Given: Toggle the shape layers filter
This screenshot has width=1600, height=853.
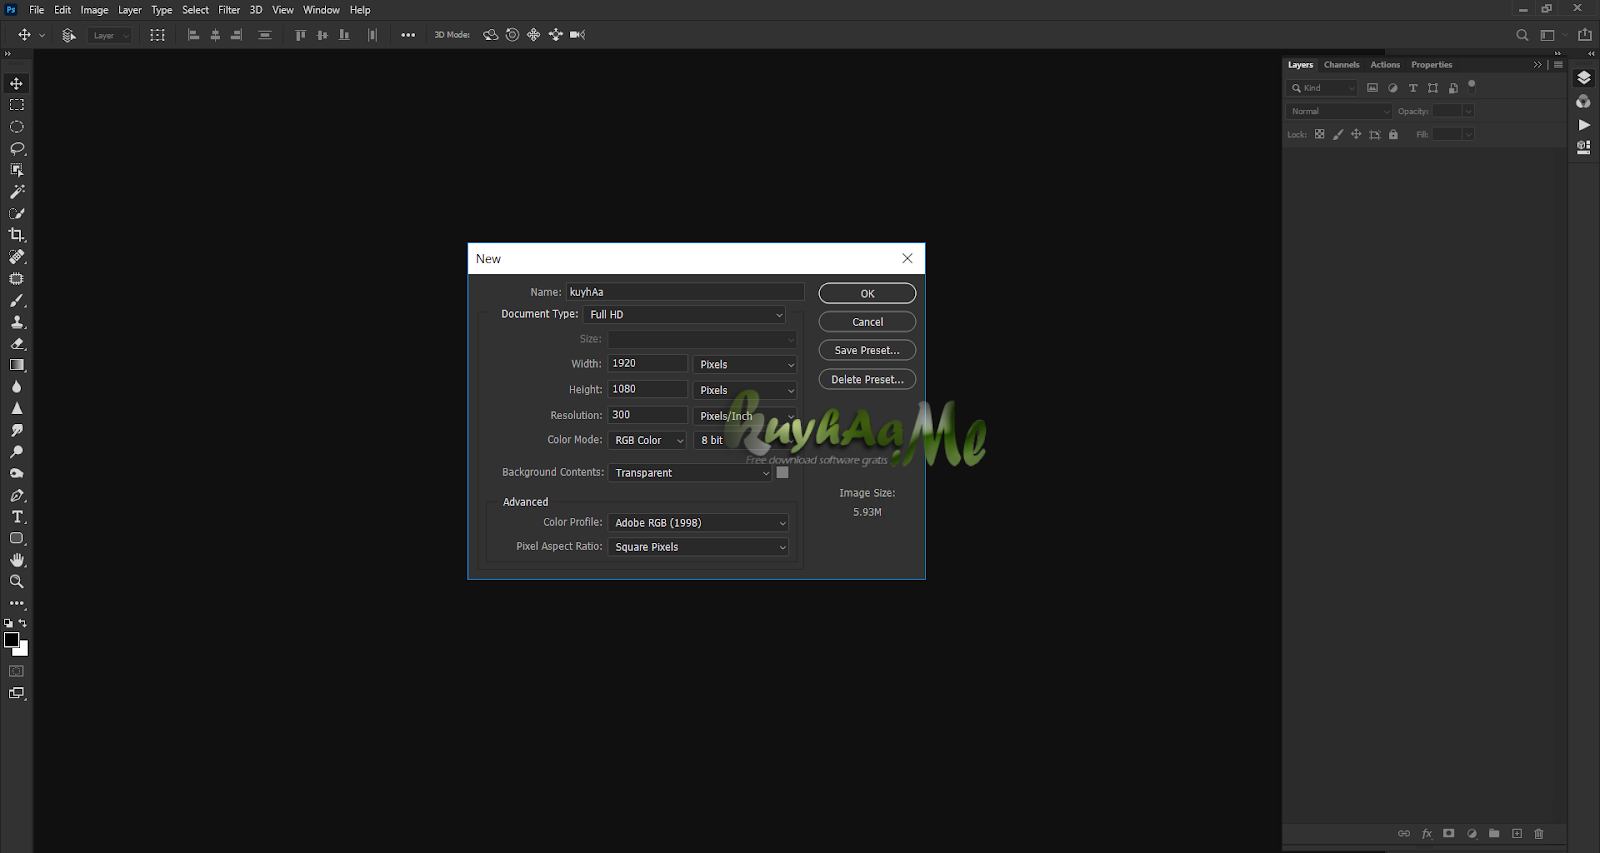Looking at the screenshot, I should (x=1433, y=88).
